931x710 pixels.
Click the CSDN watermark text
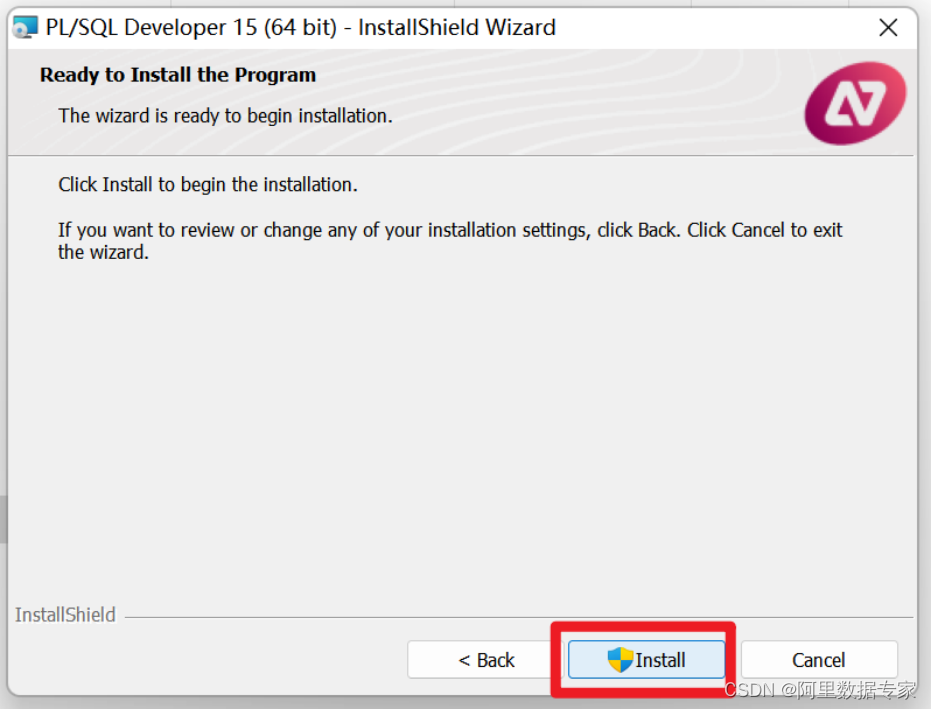click(x=820, y=690)
